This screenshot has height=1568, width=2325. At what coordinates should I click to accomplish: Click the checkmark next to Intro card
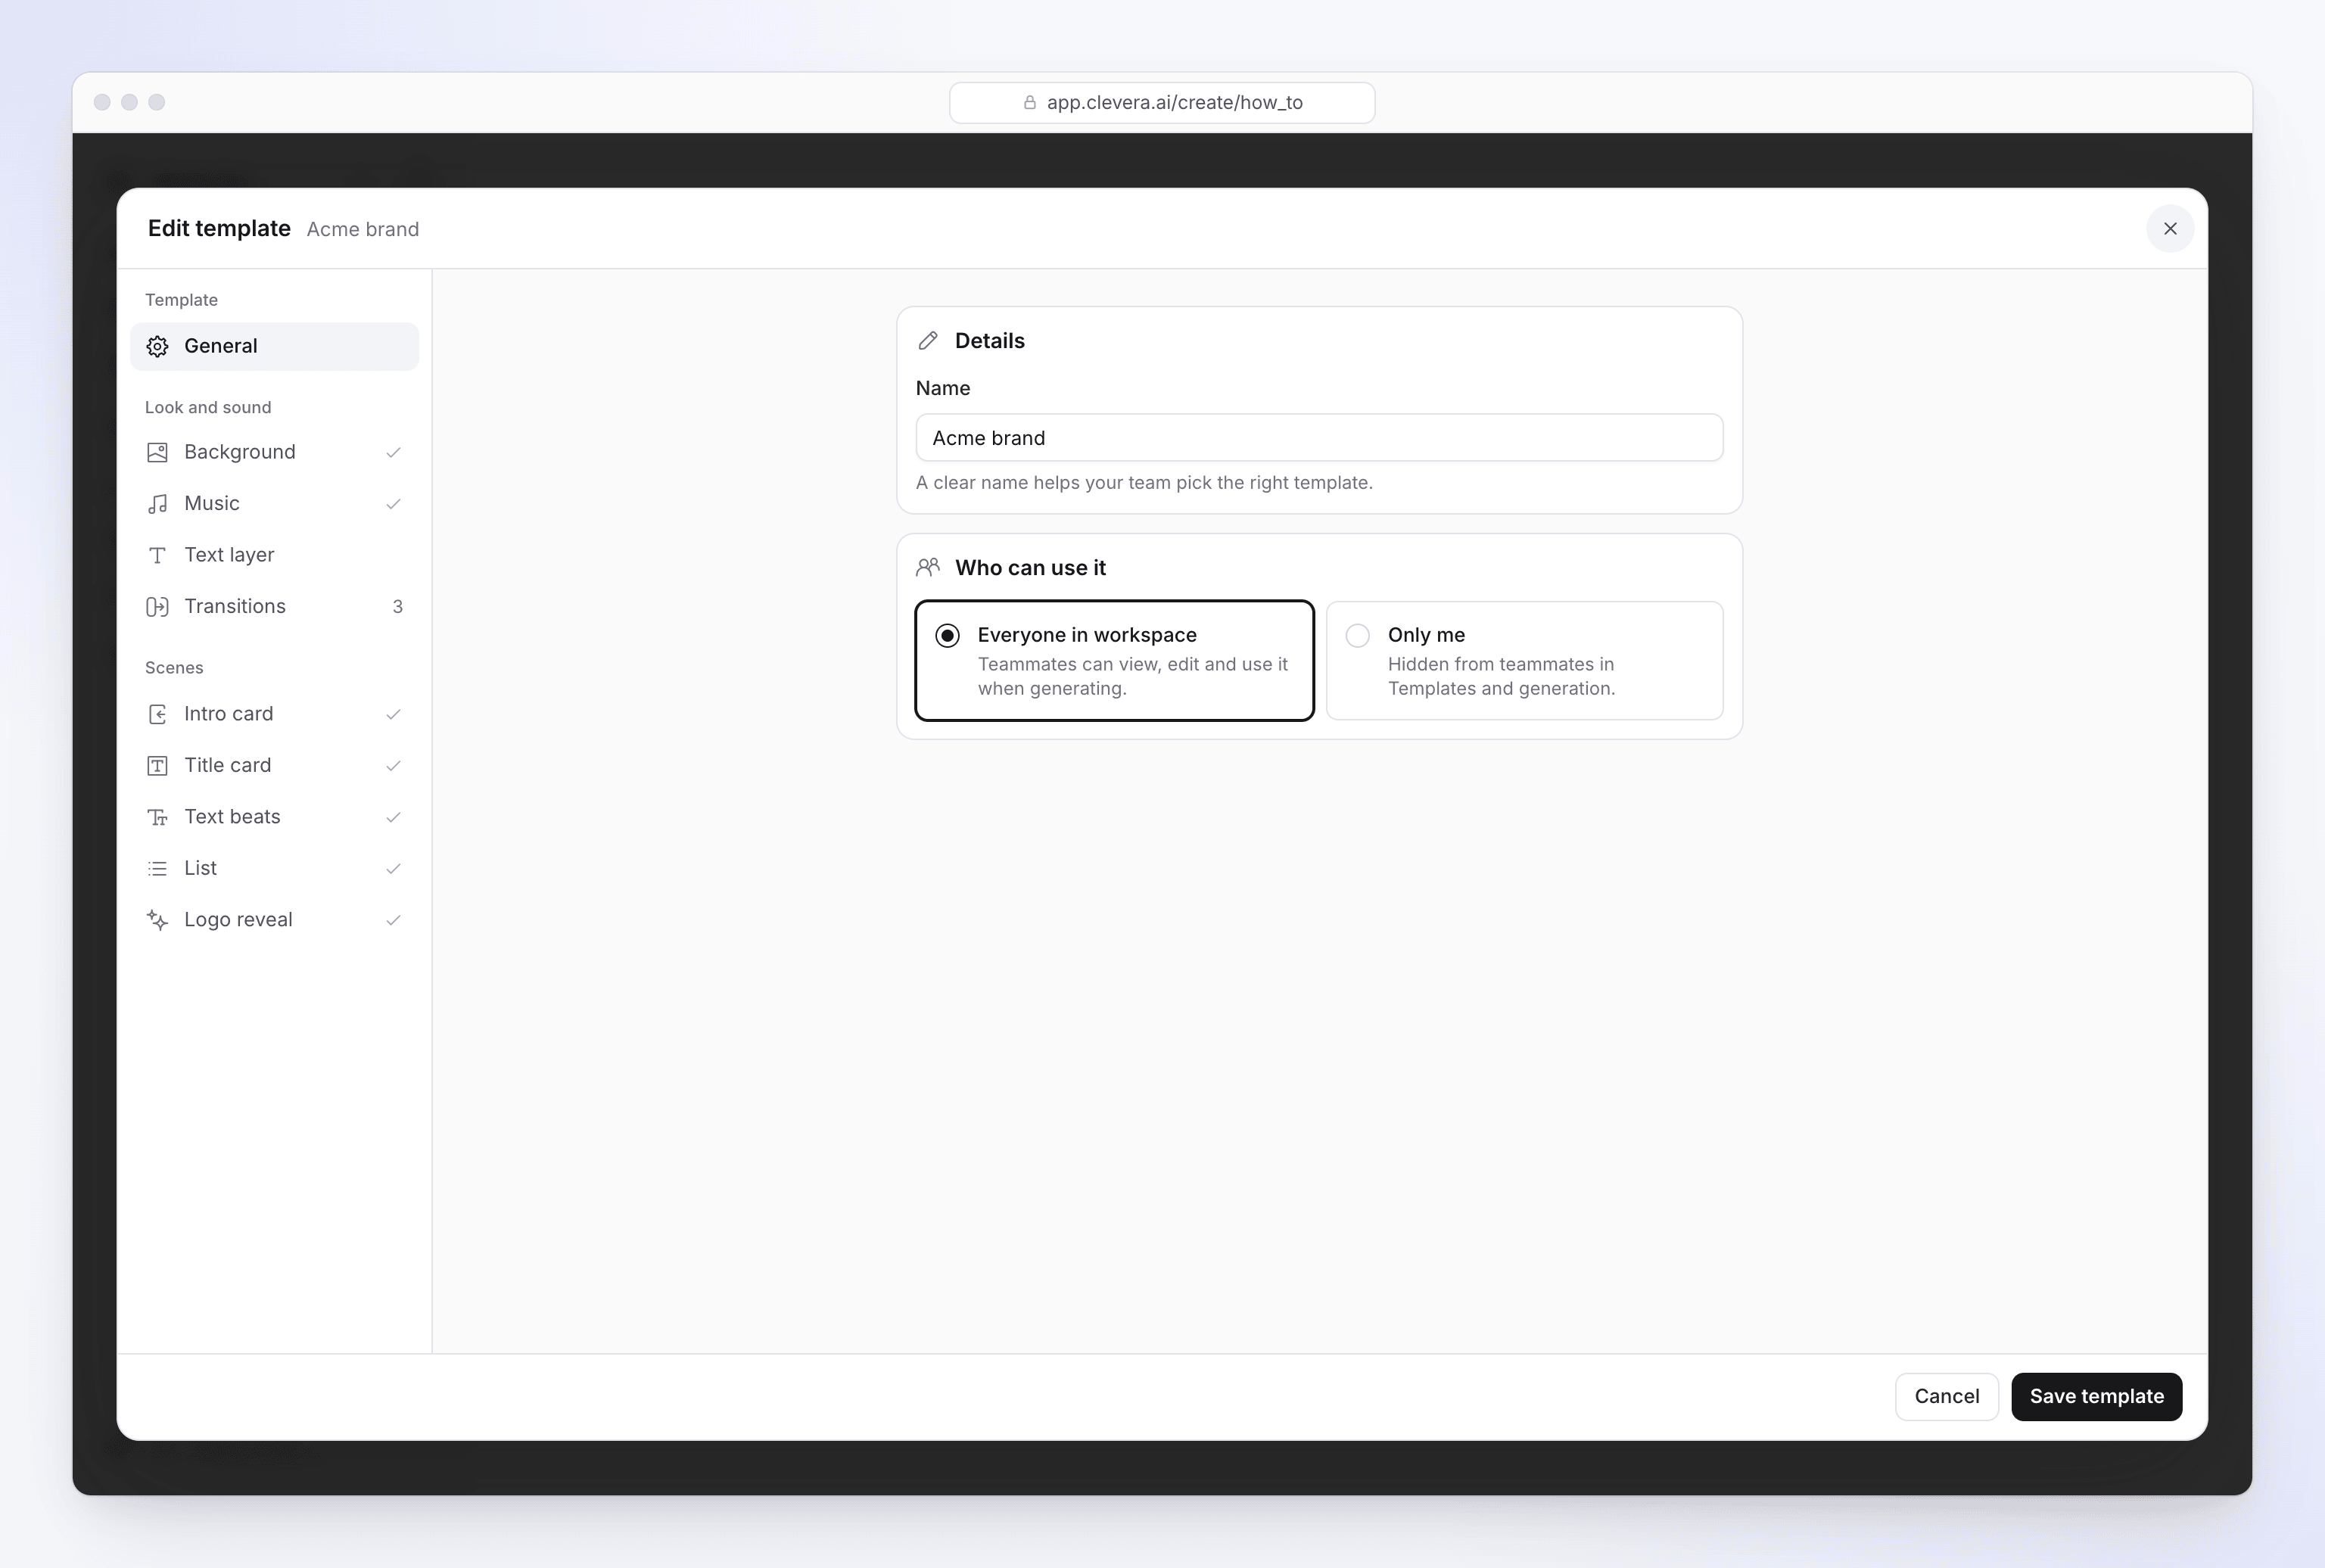393,714
